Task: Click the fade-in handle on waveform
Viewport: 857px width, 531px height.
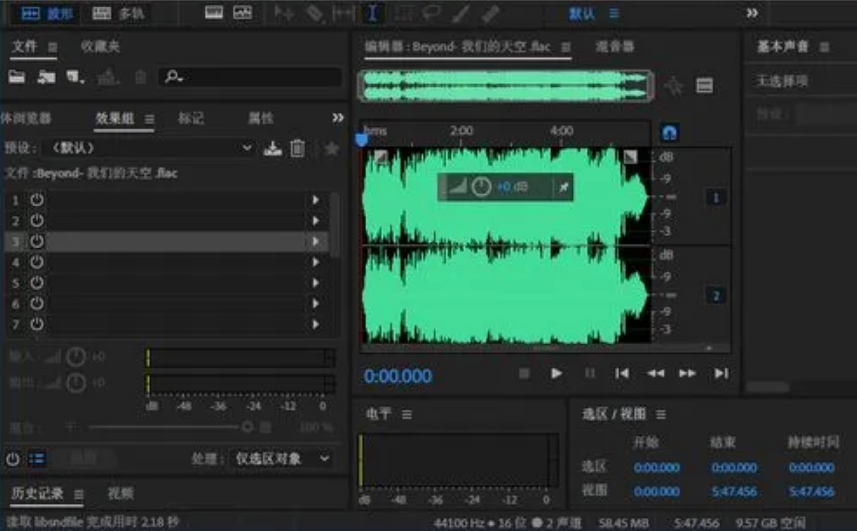Action: coord(380,157)
